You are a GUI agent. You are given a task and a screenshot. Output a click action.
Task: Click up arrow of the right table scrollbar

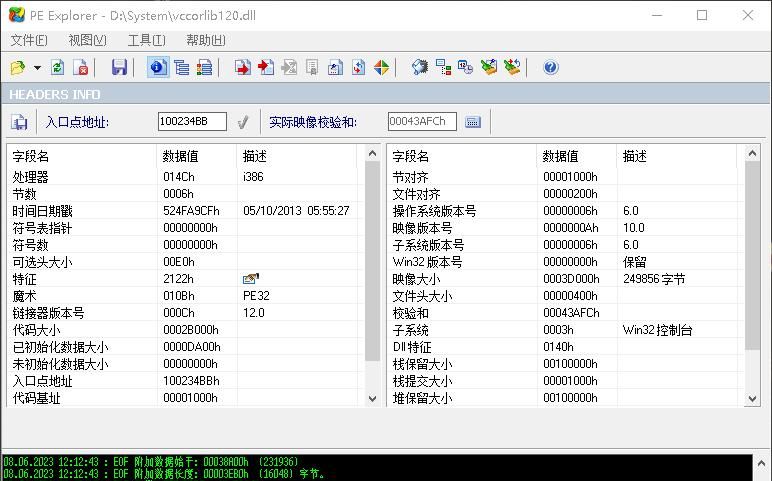752,154
